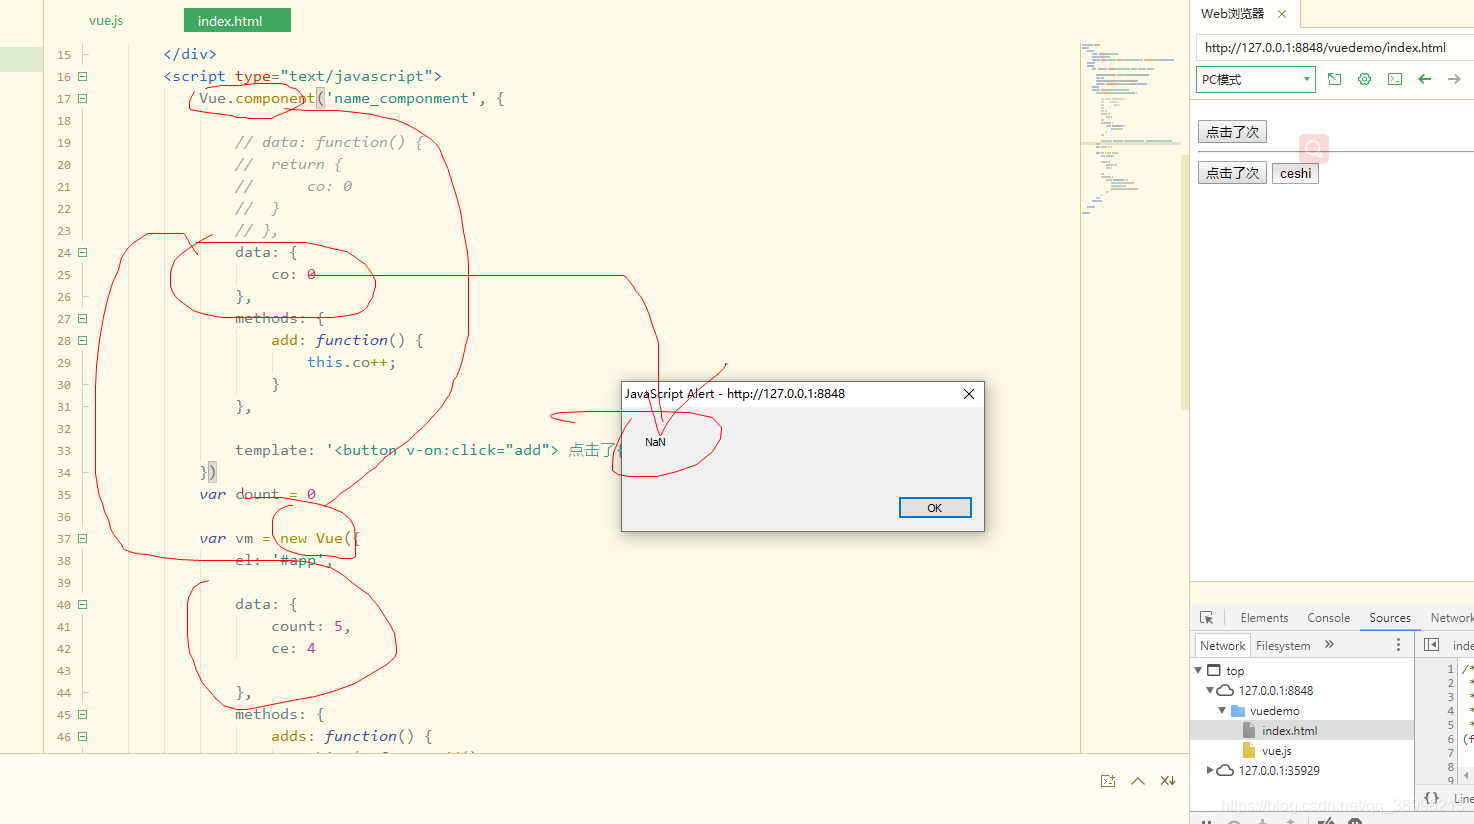Collapse the 127.0.0.1:8848 tree node

pos(1210,690)
